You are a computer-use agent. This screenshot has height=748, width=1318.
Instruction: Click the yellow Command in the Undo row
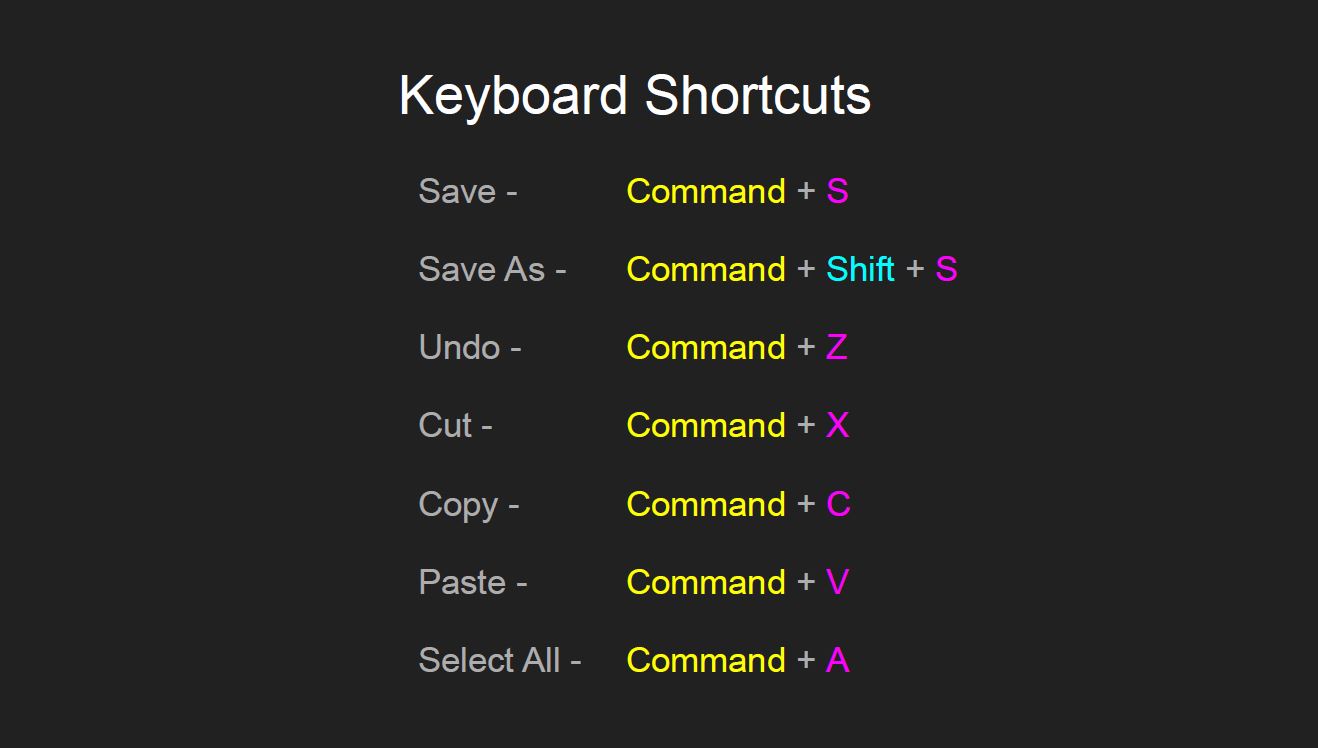(706, 347)
